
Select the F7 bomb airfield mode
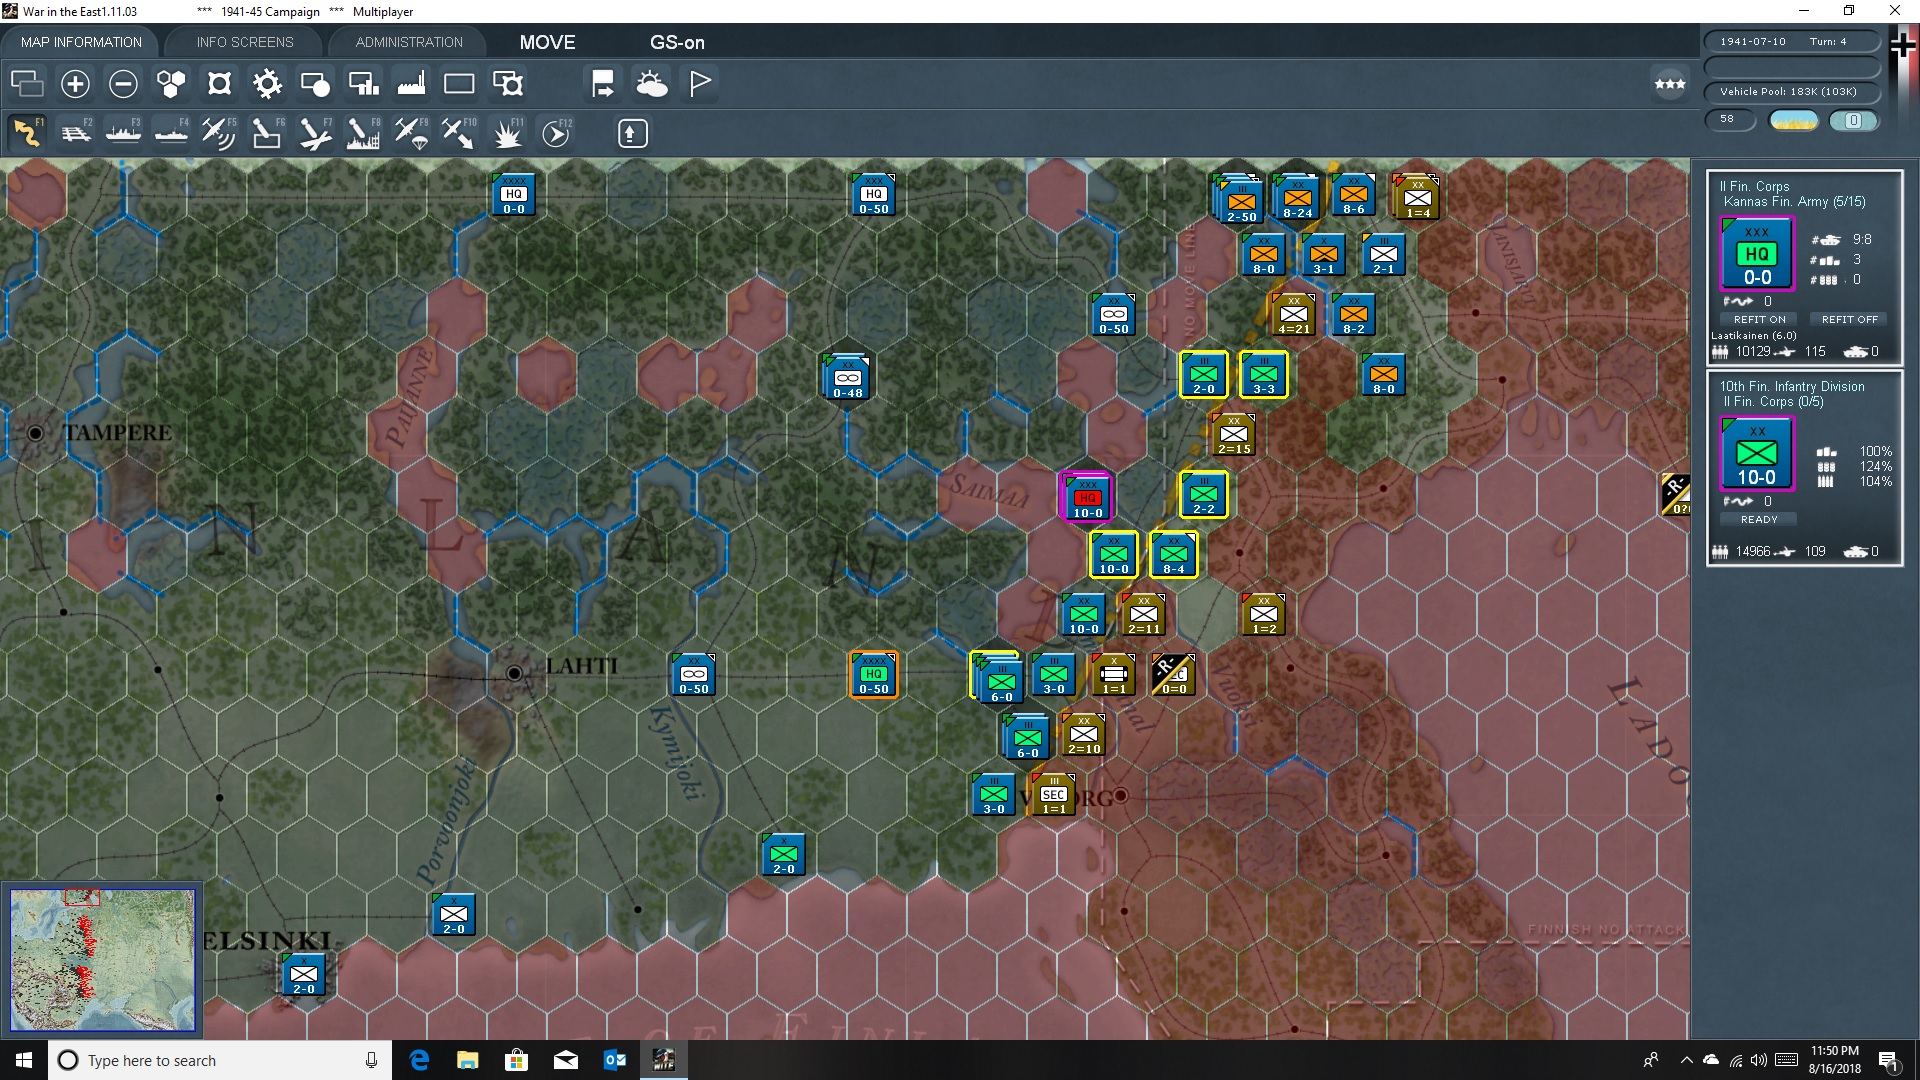314,133
